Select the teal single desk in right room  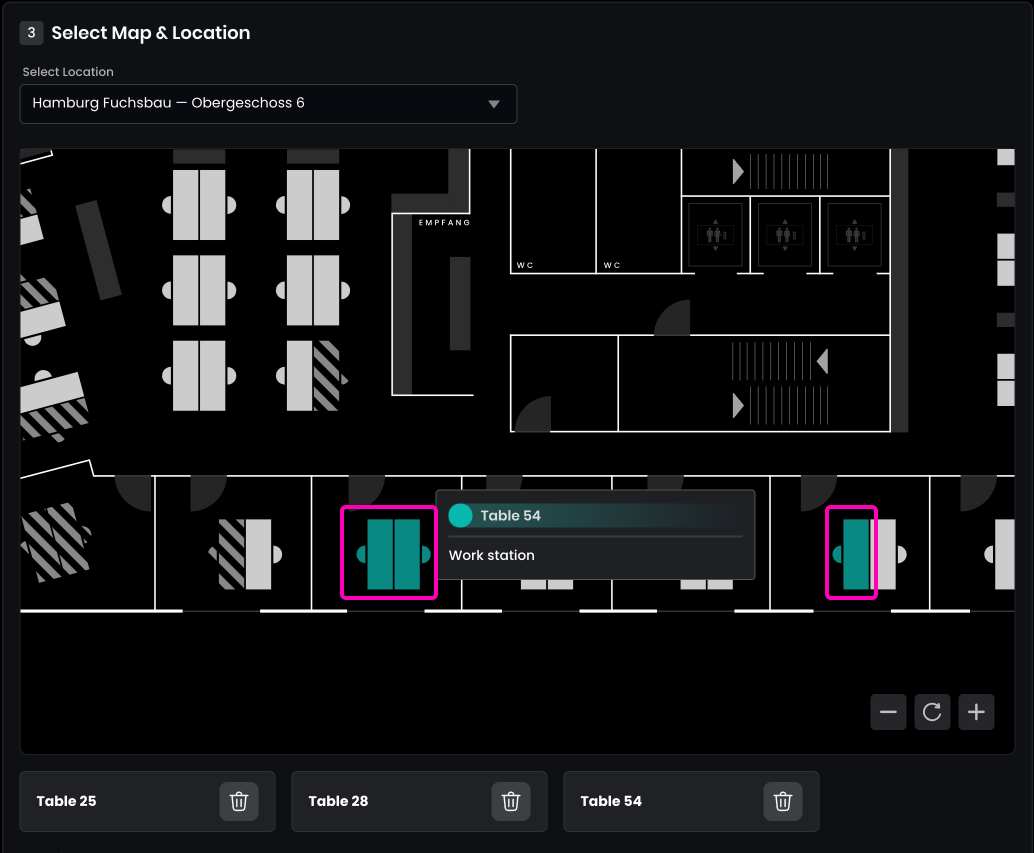[x=855, y=554]
